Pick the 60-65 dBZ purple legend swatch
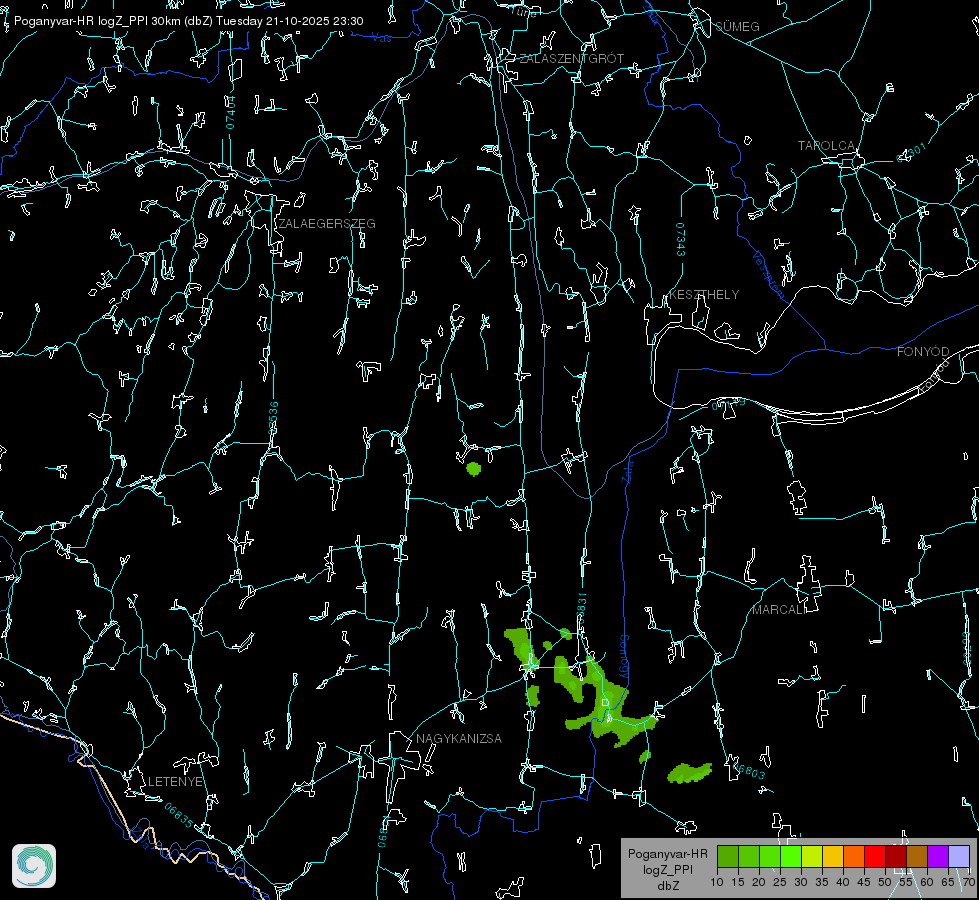Screen dimensions: 979x900 coord(938,856)
